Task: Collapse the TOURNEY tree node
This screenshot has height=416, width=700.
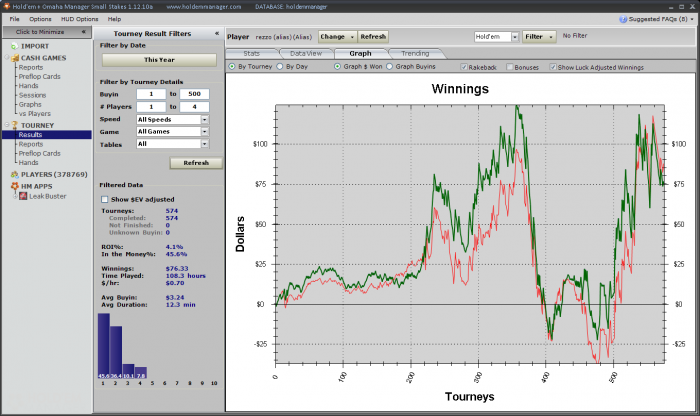Action: click(7, 125)
